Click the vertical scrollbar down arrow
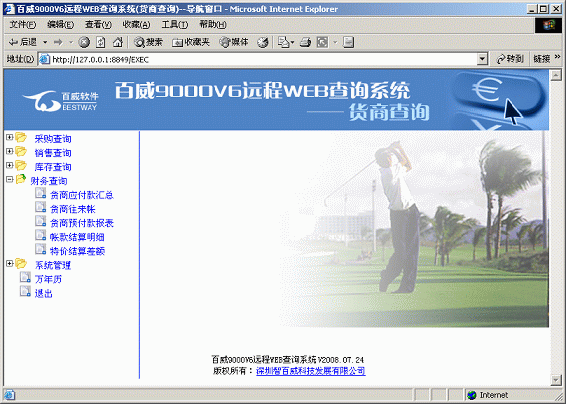This screenshot has height=404, width=566. point(556,379)
